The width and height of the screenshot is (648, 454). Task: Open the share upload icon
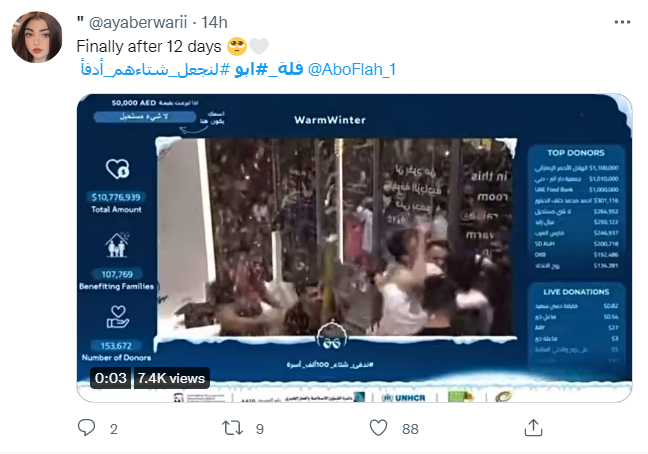click(x=533, y=428)
